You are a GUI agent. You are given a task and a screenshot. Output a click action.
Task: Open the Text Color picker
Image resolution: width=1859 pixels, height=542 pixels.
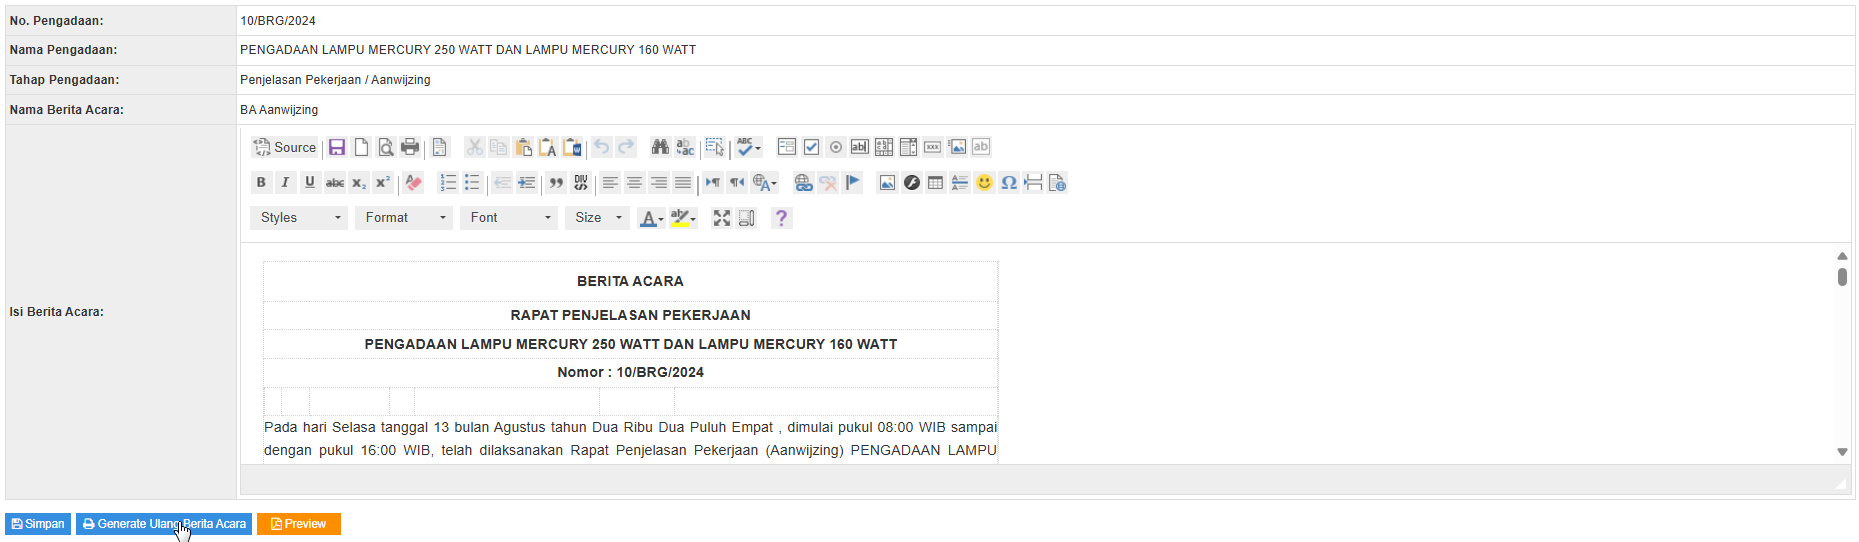pos(652,217)
